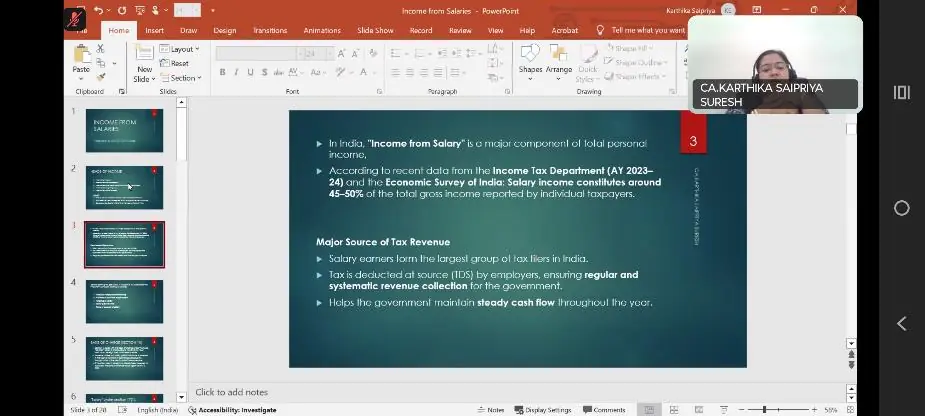Click the Cut scissors icon
This screenshot has width=925, height=416.
click(100, 49)
